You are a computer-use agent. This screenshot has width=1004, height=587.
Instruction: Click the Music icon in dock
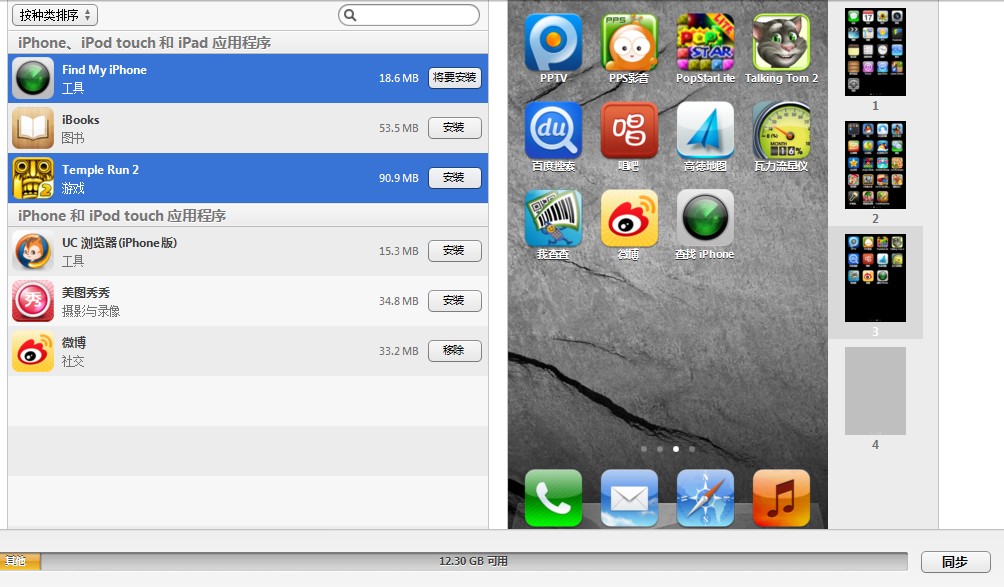click(781, 498)
